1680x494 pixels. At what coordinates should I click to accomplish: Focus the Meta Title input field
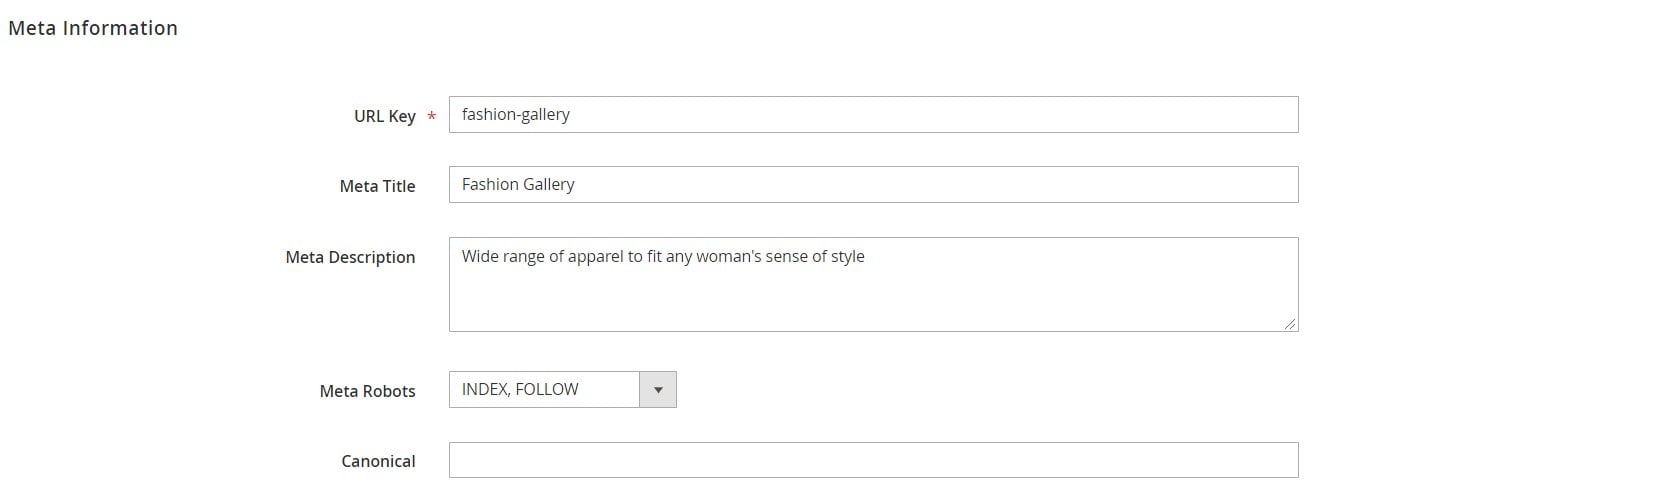click(x=874, y=185)
